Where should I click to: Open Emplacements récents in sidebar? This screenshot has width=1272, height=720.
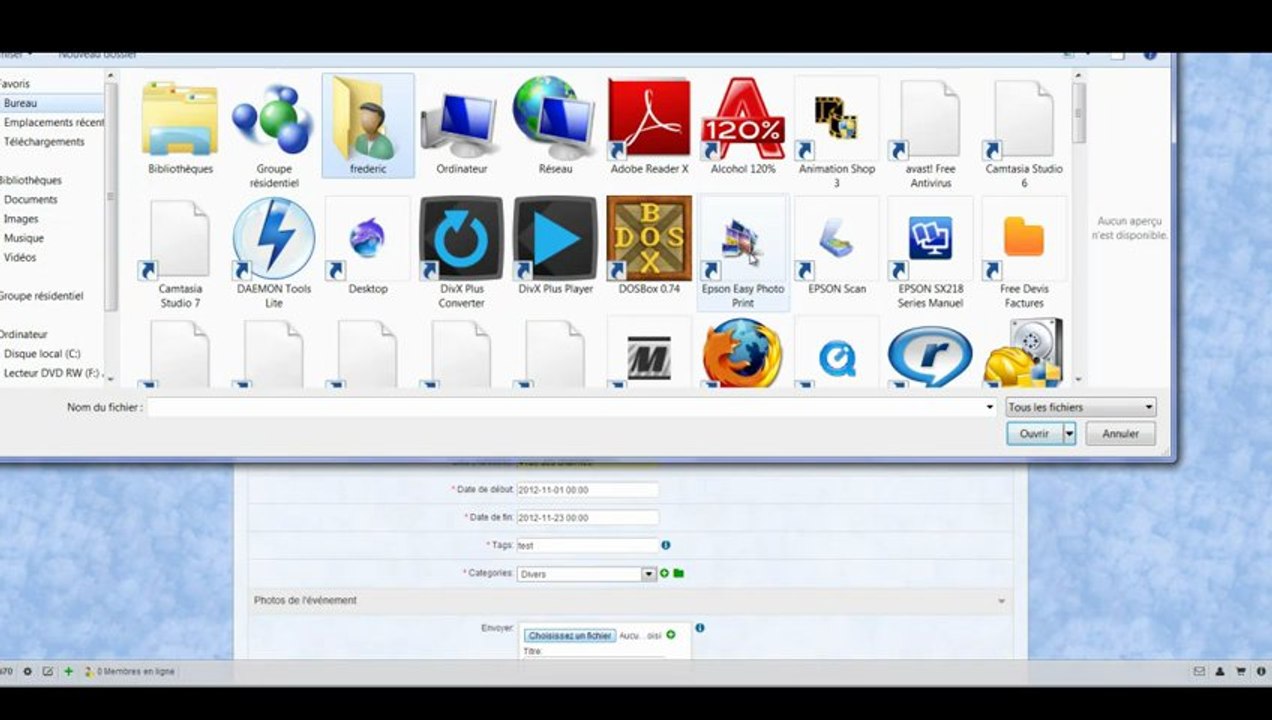click(52, 122)
